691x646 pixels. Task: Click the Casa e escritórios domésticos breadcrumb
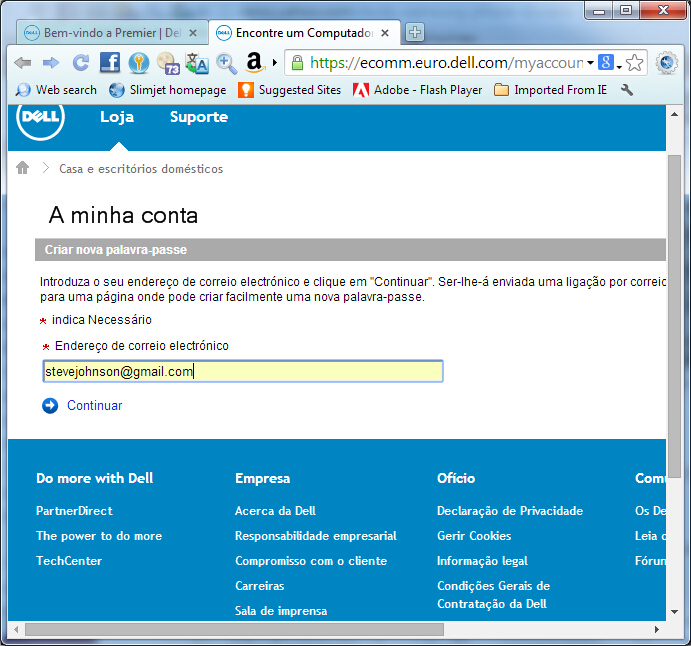click(141, 169)
